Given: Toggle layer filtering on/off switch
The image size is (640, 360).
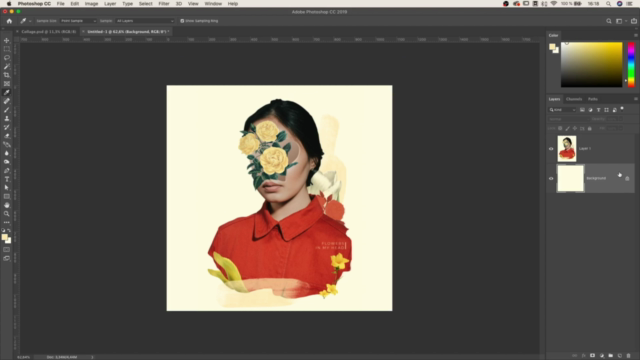Looking at the screenshot, I should 622,109.
